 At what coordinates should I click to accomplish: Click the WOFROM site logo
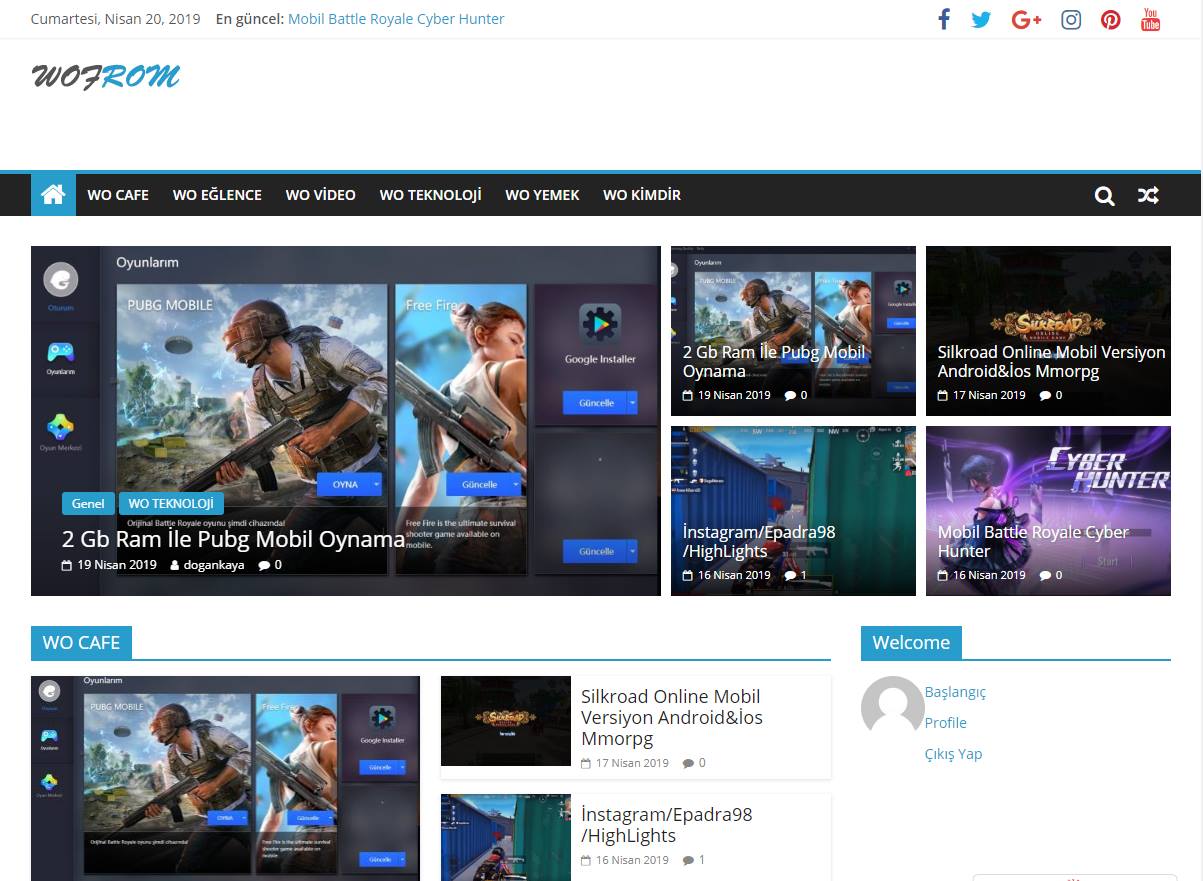coord(106,76)
